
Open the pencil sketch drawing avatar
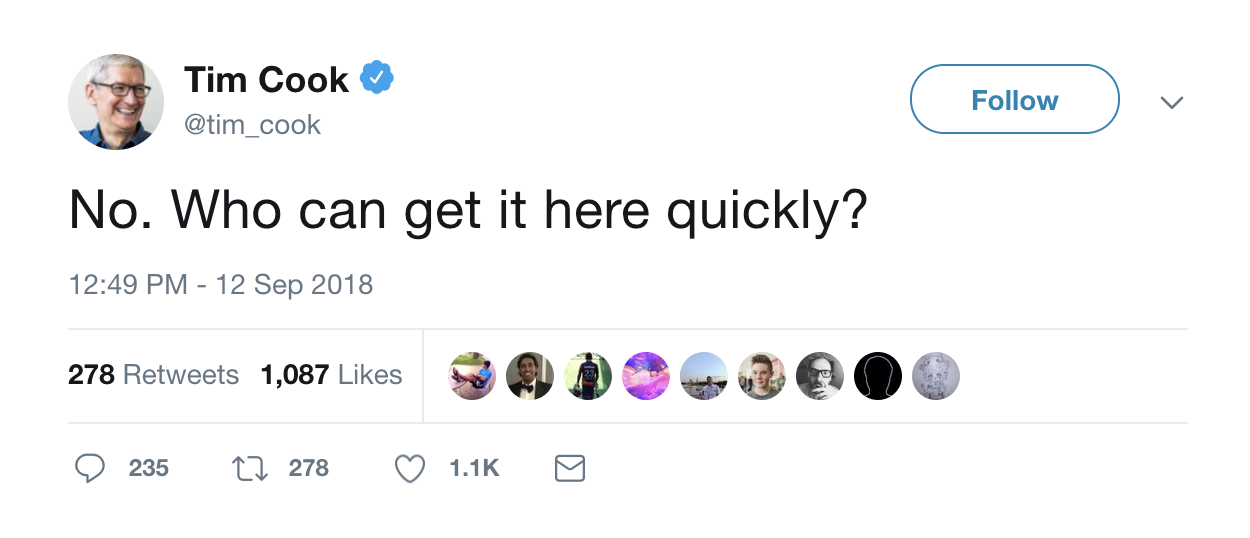[x=936, y=376]
